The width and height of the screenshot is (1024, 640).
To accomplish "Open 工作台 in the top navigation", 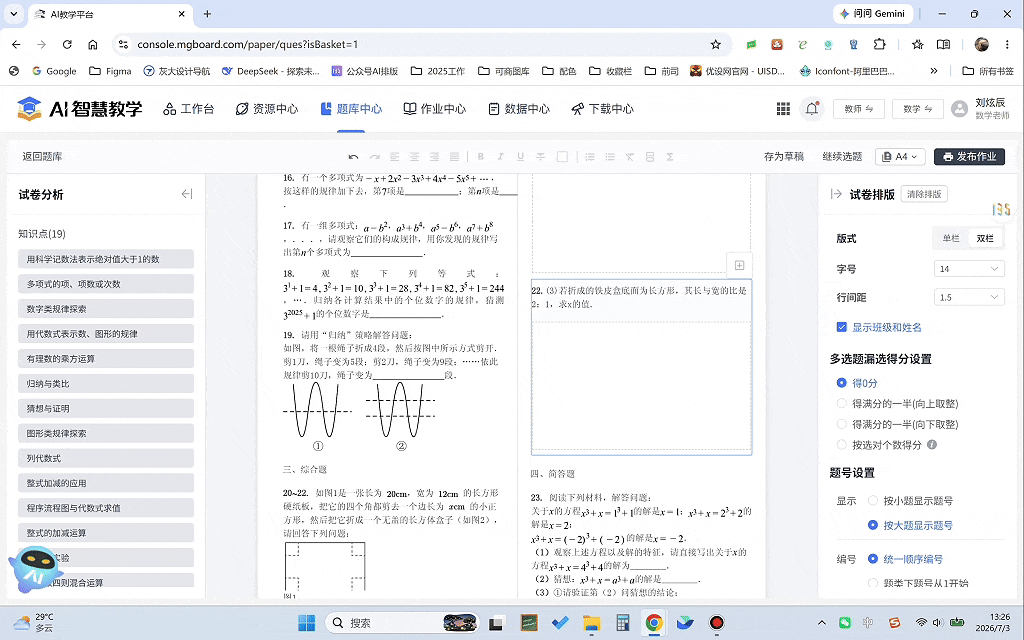I will [x=189, y=109].
